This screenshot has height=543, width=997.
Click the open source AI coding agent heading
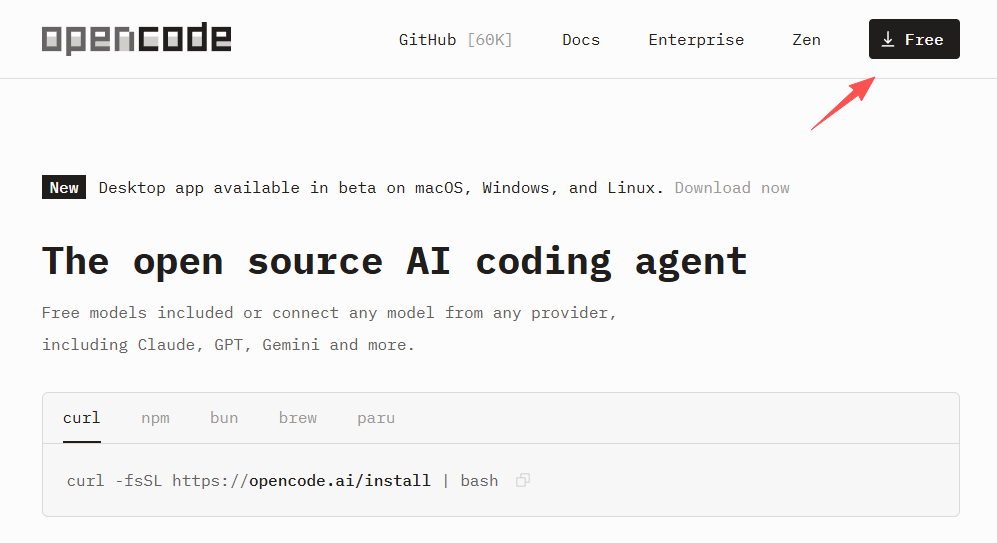pyautogui.click(x=394, y=261)
